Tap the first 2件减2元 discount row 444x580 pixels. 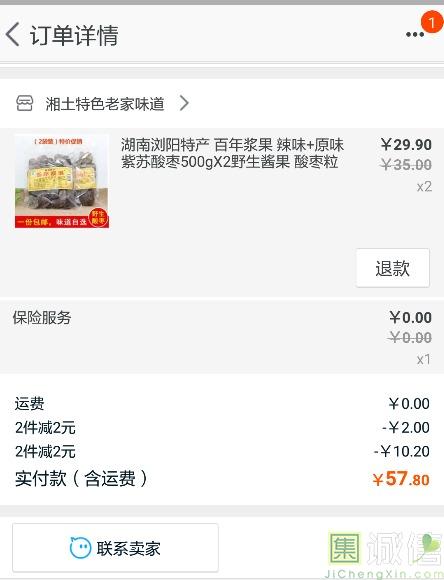click(222, 428)
